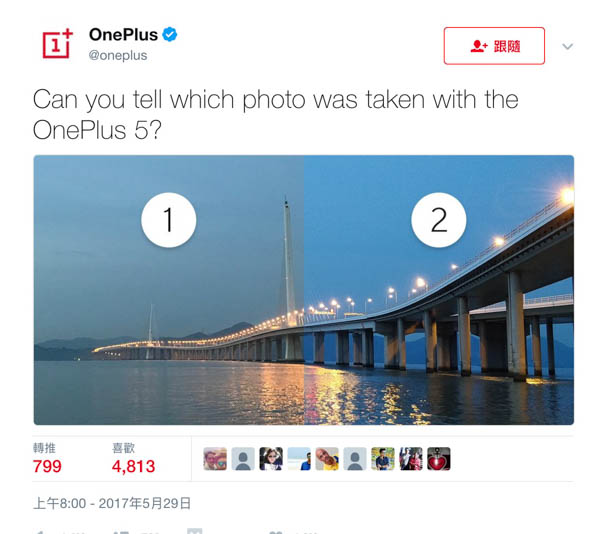Click the blue sky landscape liker avatar

(x=299, y=459)
